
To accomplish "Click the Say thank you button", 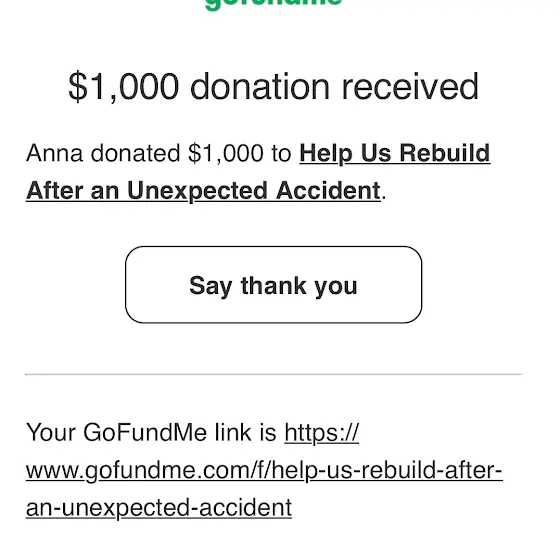I will click(x=274, y=285).
